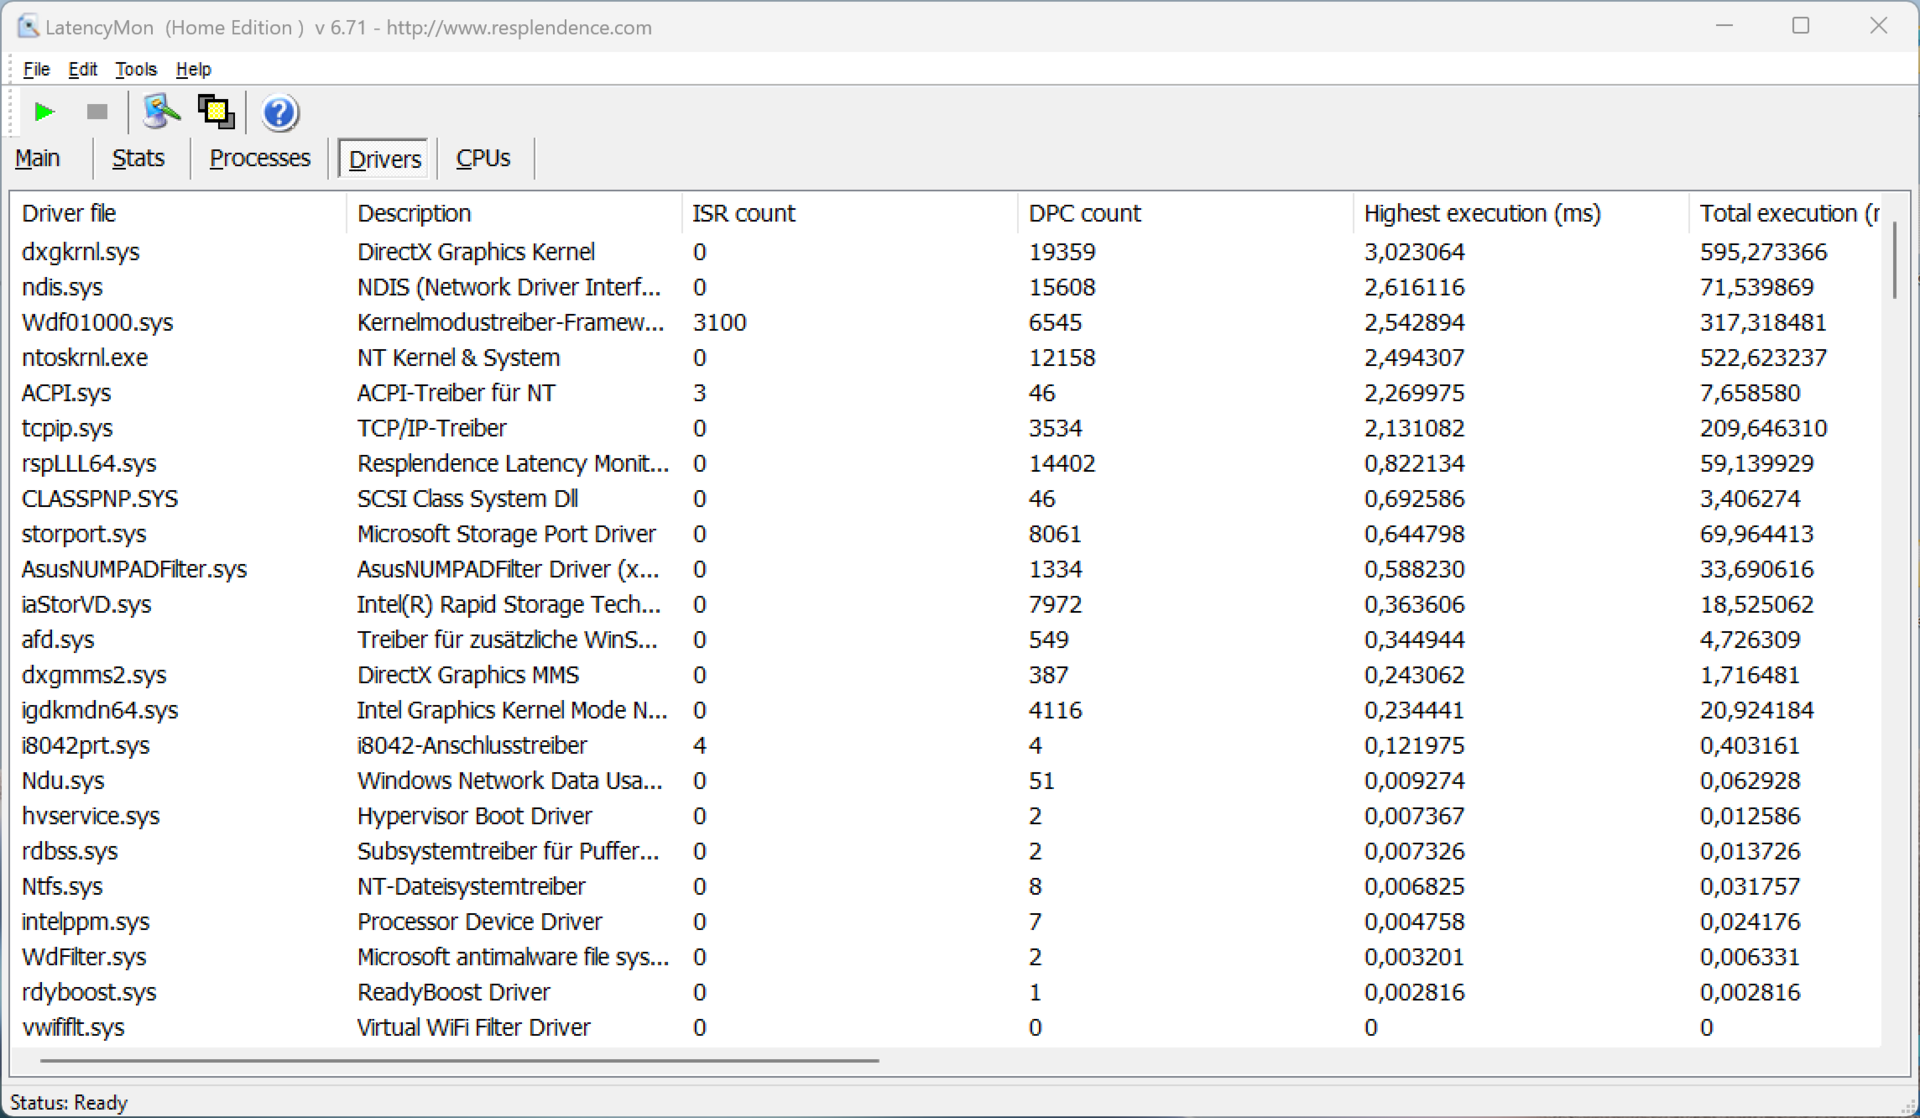Go to the Processes tab
The width and height of the screenshot is (1920, 1118).
[x=260, y=158]
